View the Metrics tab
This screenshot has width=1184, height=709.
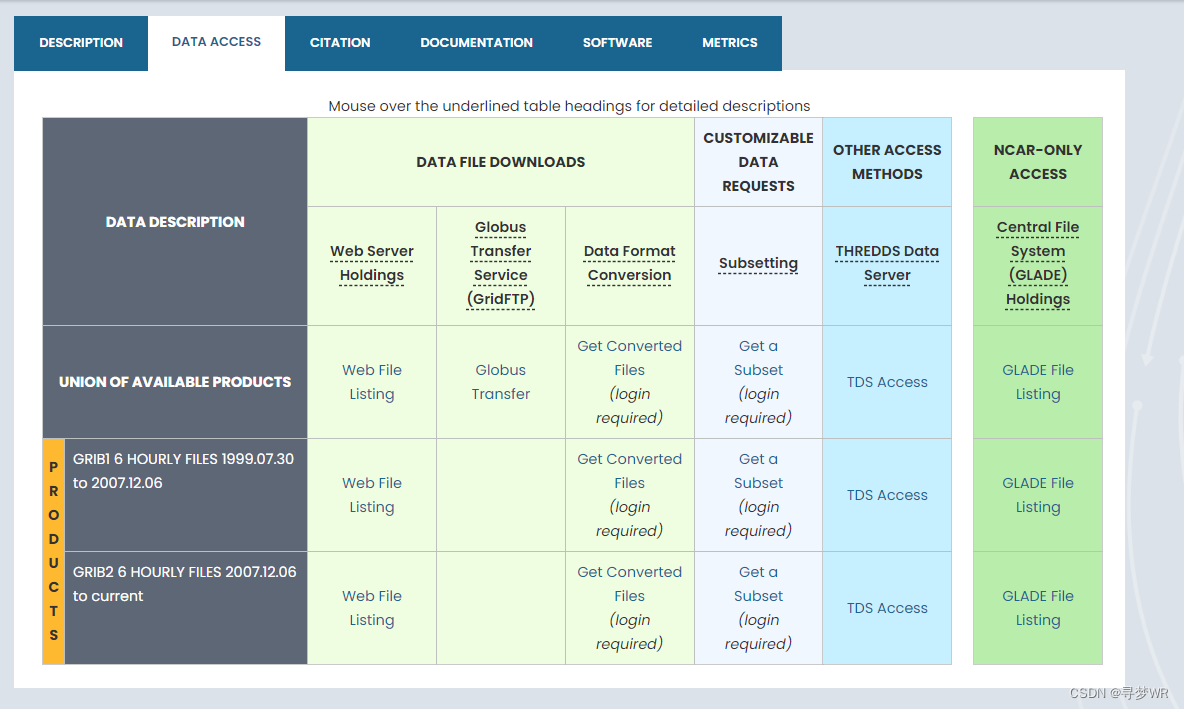click(x=729, y=43)
